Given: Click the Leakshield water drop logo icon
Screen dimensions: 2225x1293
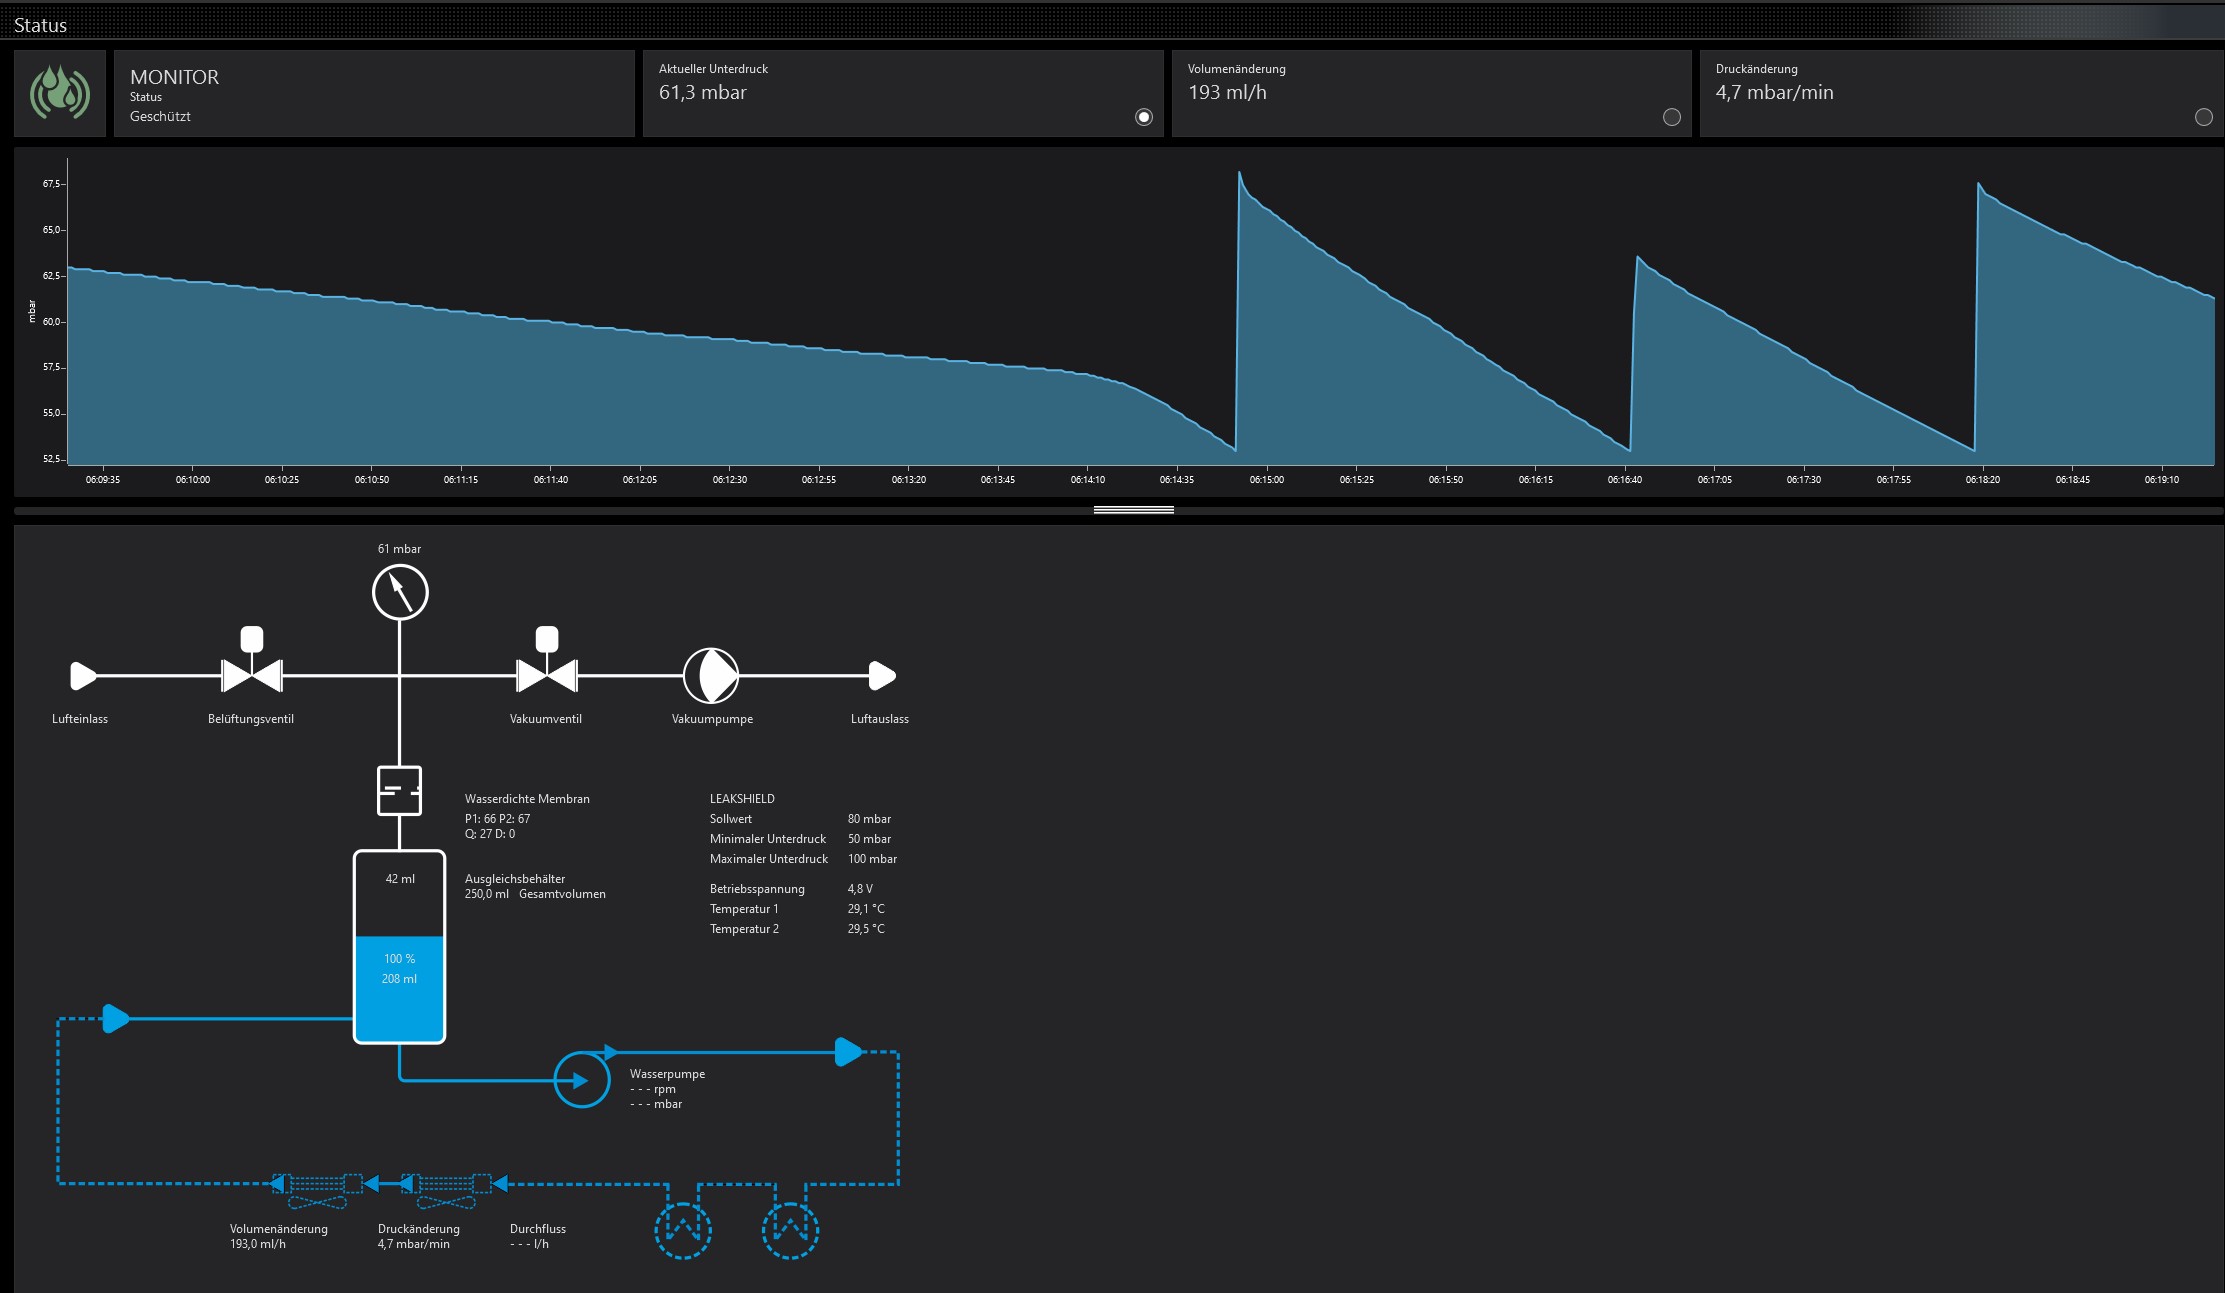Looking at the screenshot, I should point(60,93).
